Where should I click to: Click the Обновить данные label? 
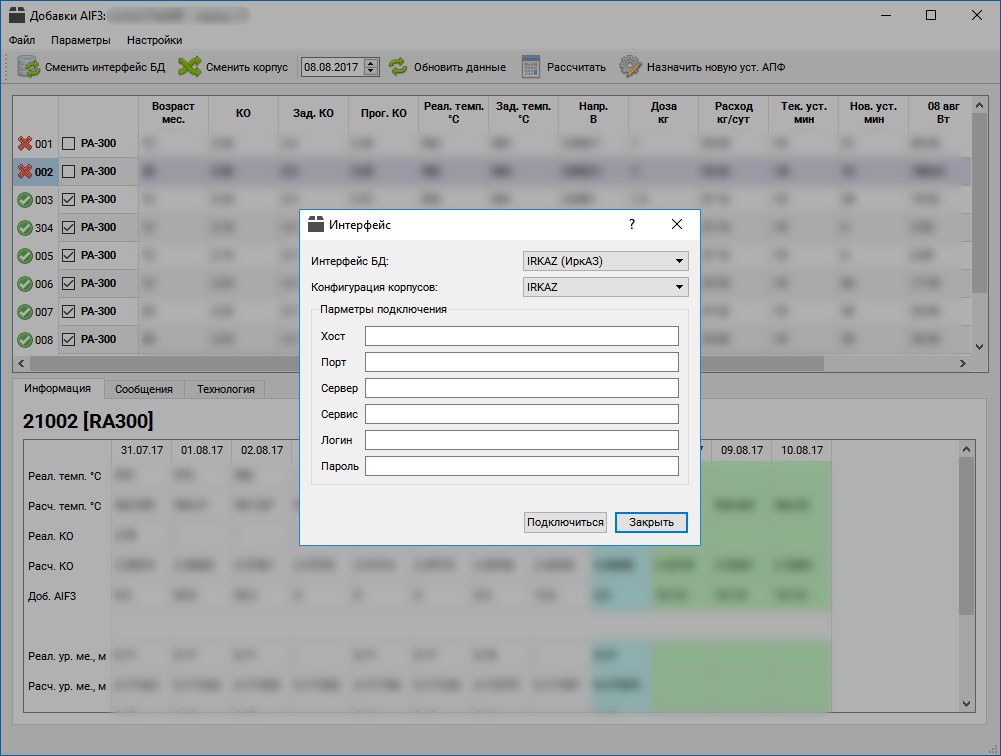[x=460, y=67]
